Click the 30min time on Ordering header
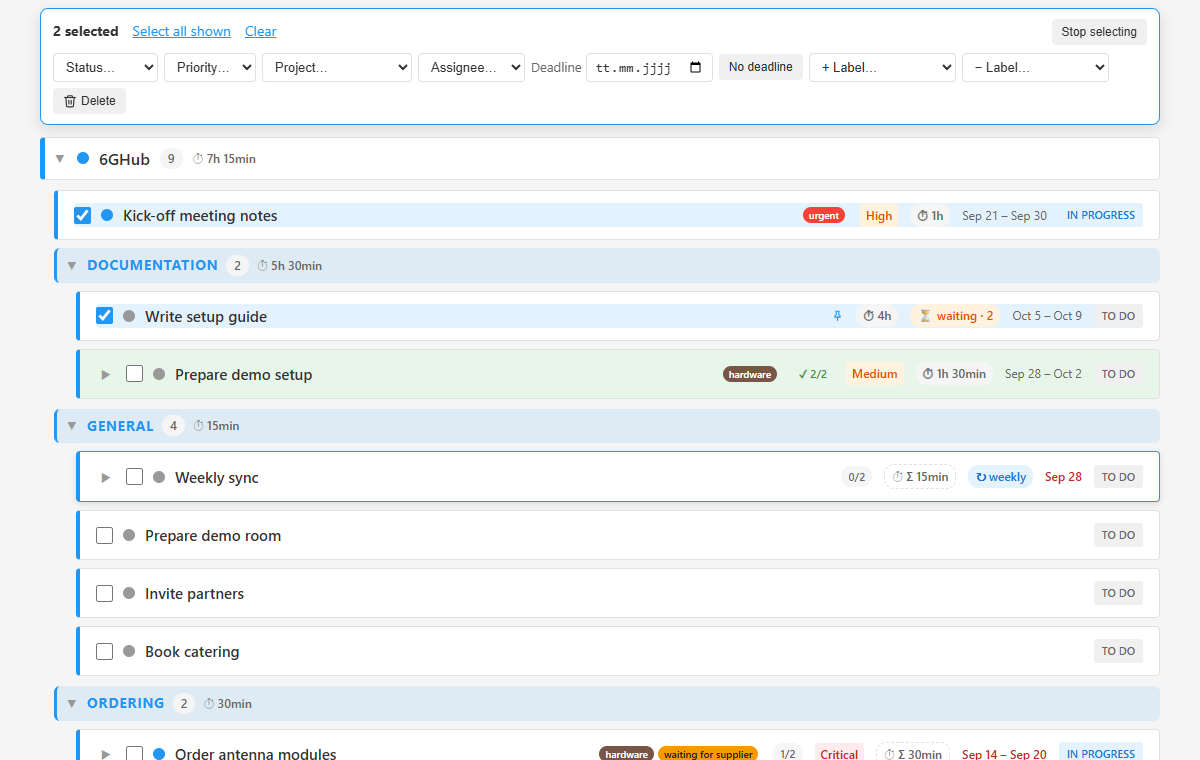1200x760 pixels. click(228, 704)
